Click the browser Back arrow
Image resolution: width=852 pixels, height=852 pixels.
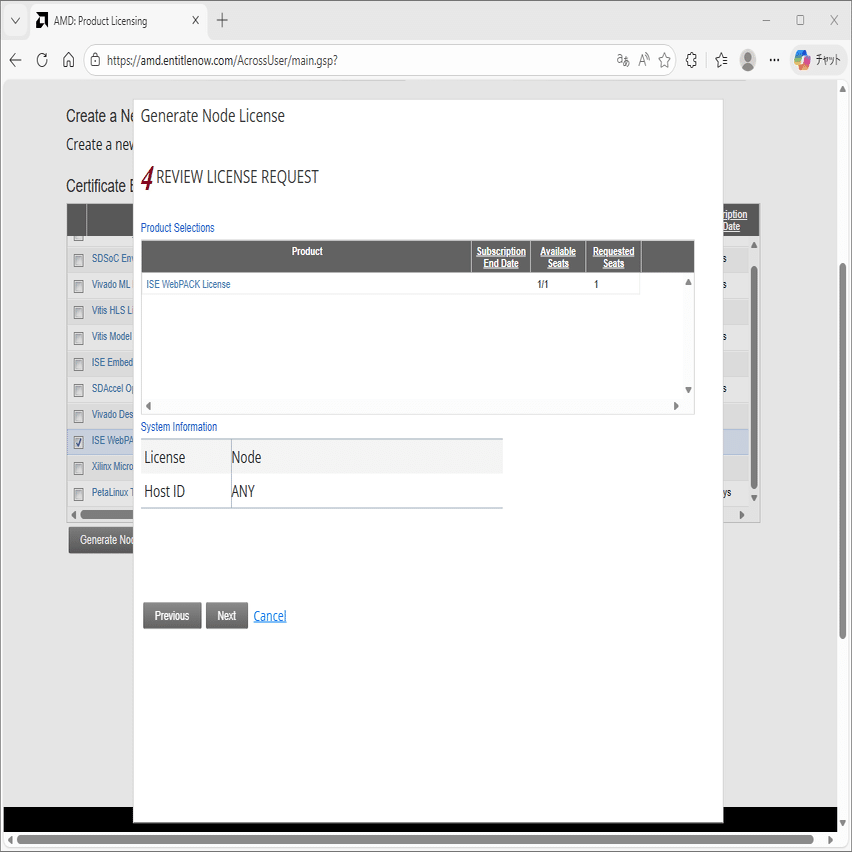point(15,60)
